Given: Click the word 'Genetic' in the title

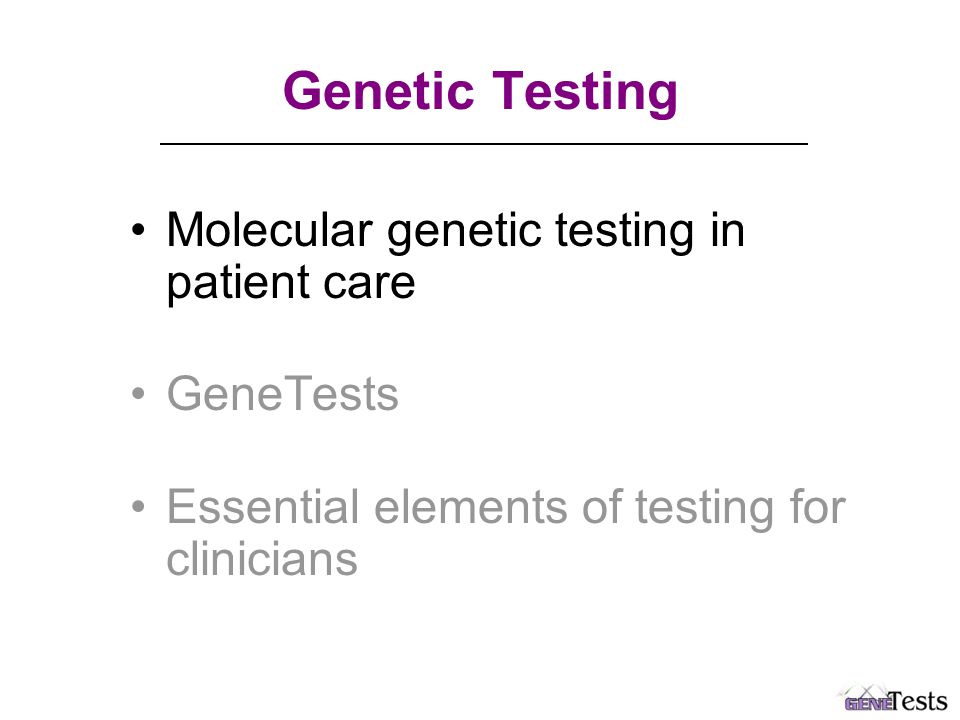Looking at the screenshot, I should pyautogui.click(x=379, y=91).
